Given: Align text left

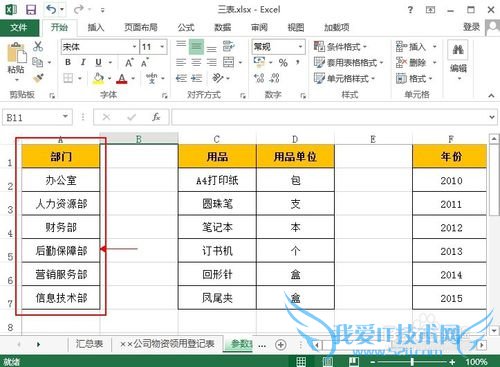Looking at the screenshot, I should 181,62.
